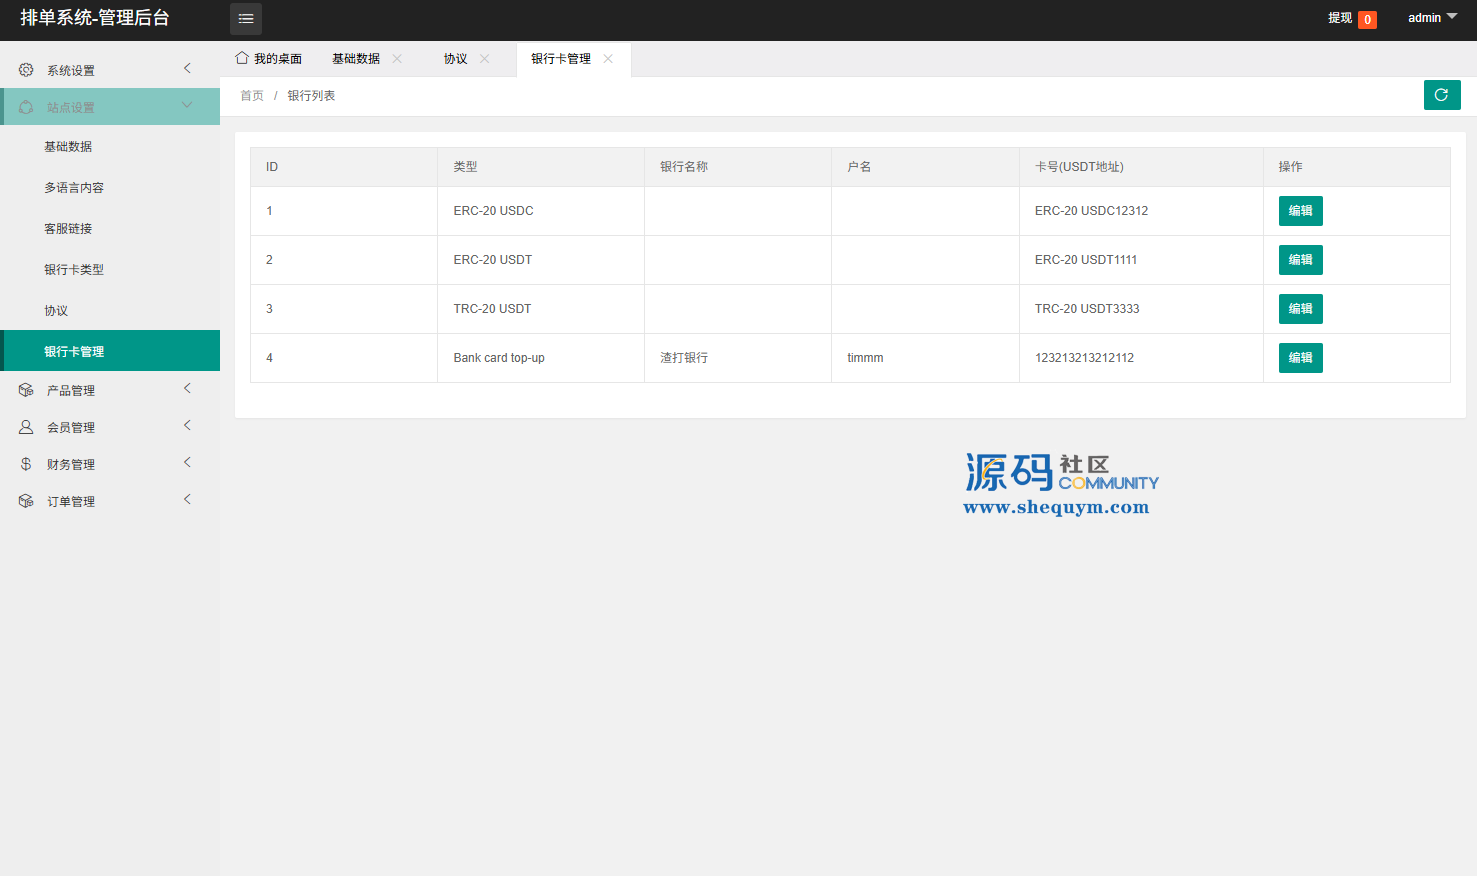The image size is (1477, 876).
Task: Click the 系统设置 gear icon
Action: coord(26,70)
